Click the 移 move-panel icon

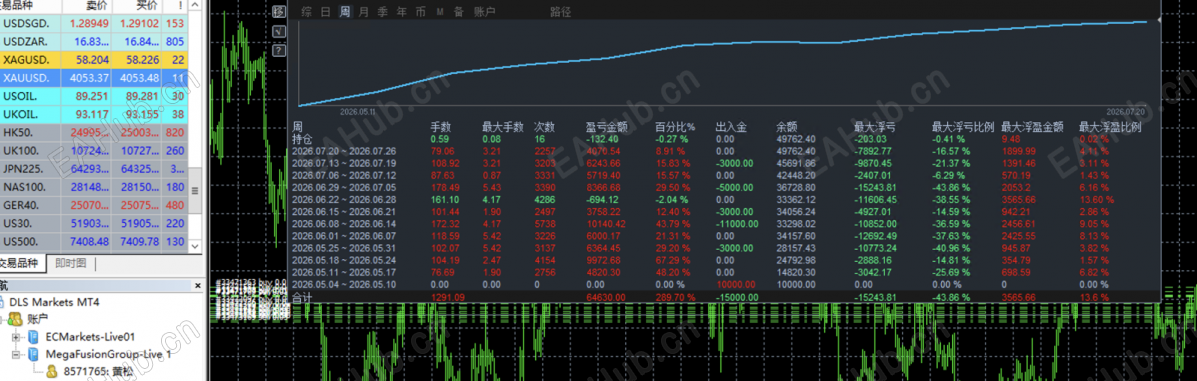pyautogui.click(x=279, y=11)
